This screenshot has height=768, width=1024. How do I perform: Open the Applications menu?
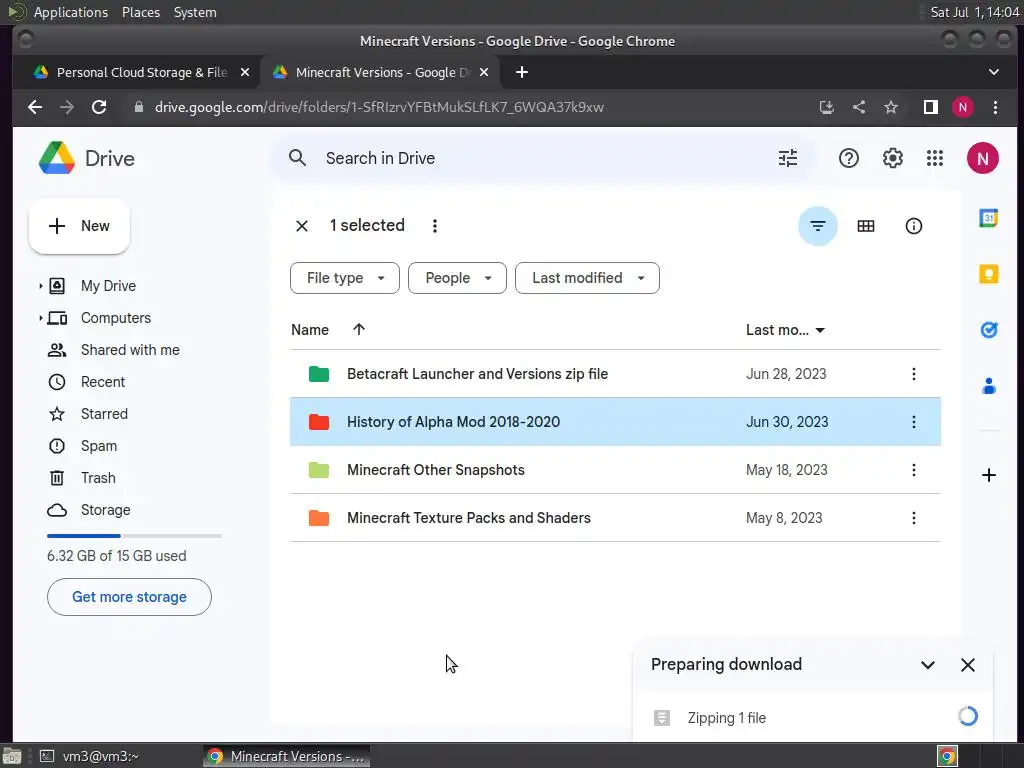coord(71,12)
